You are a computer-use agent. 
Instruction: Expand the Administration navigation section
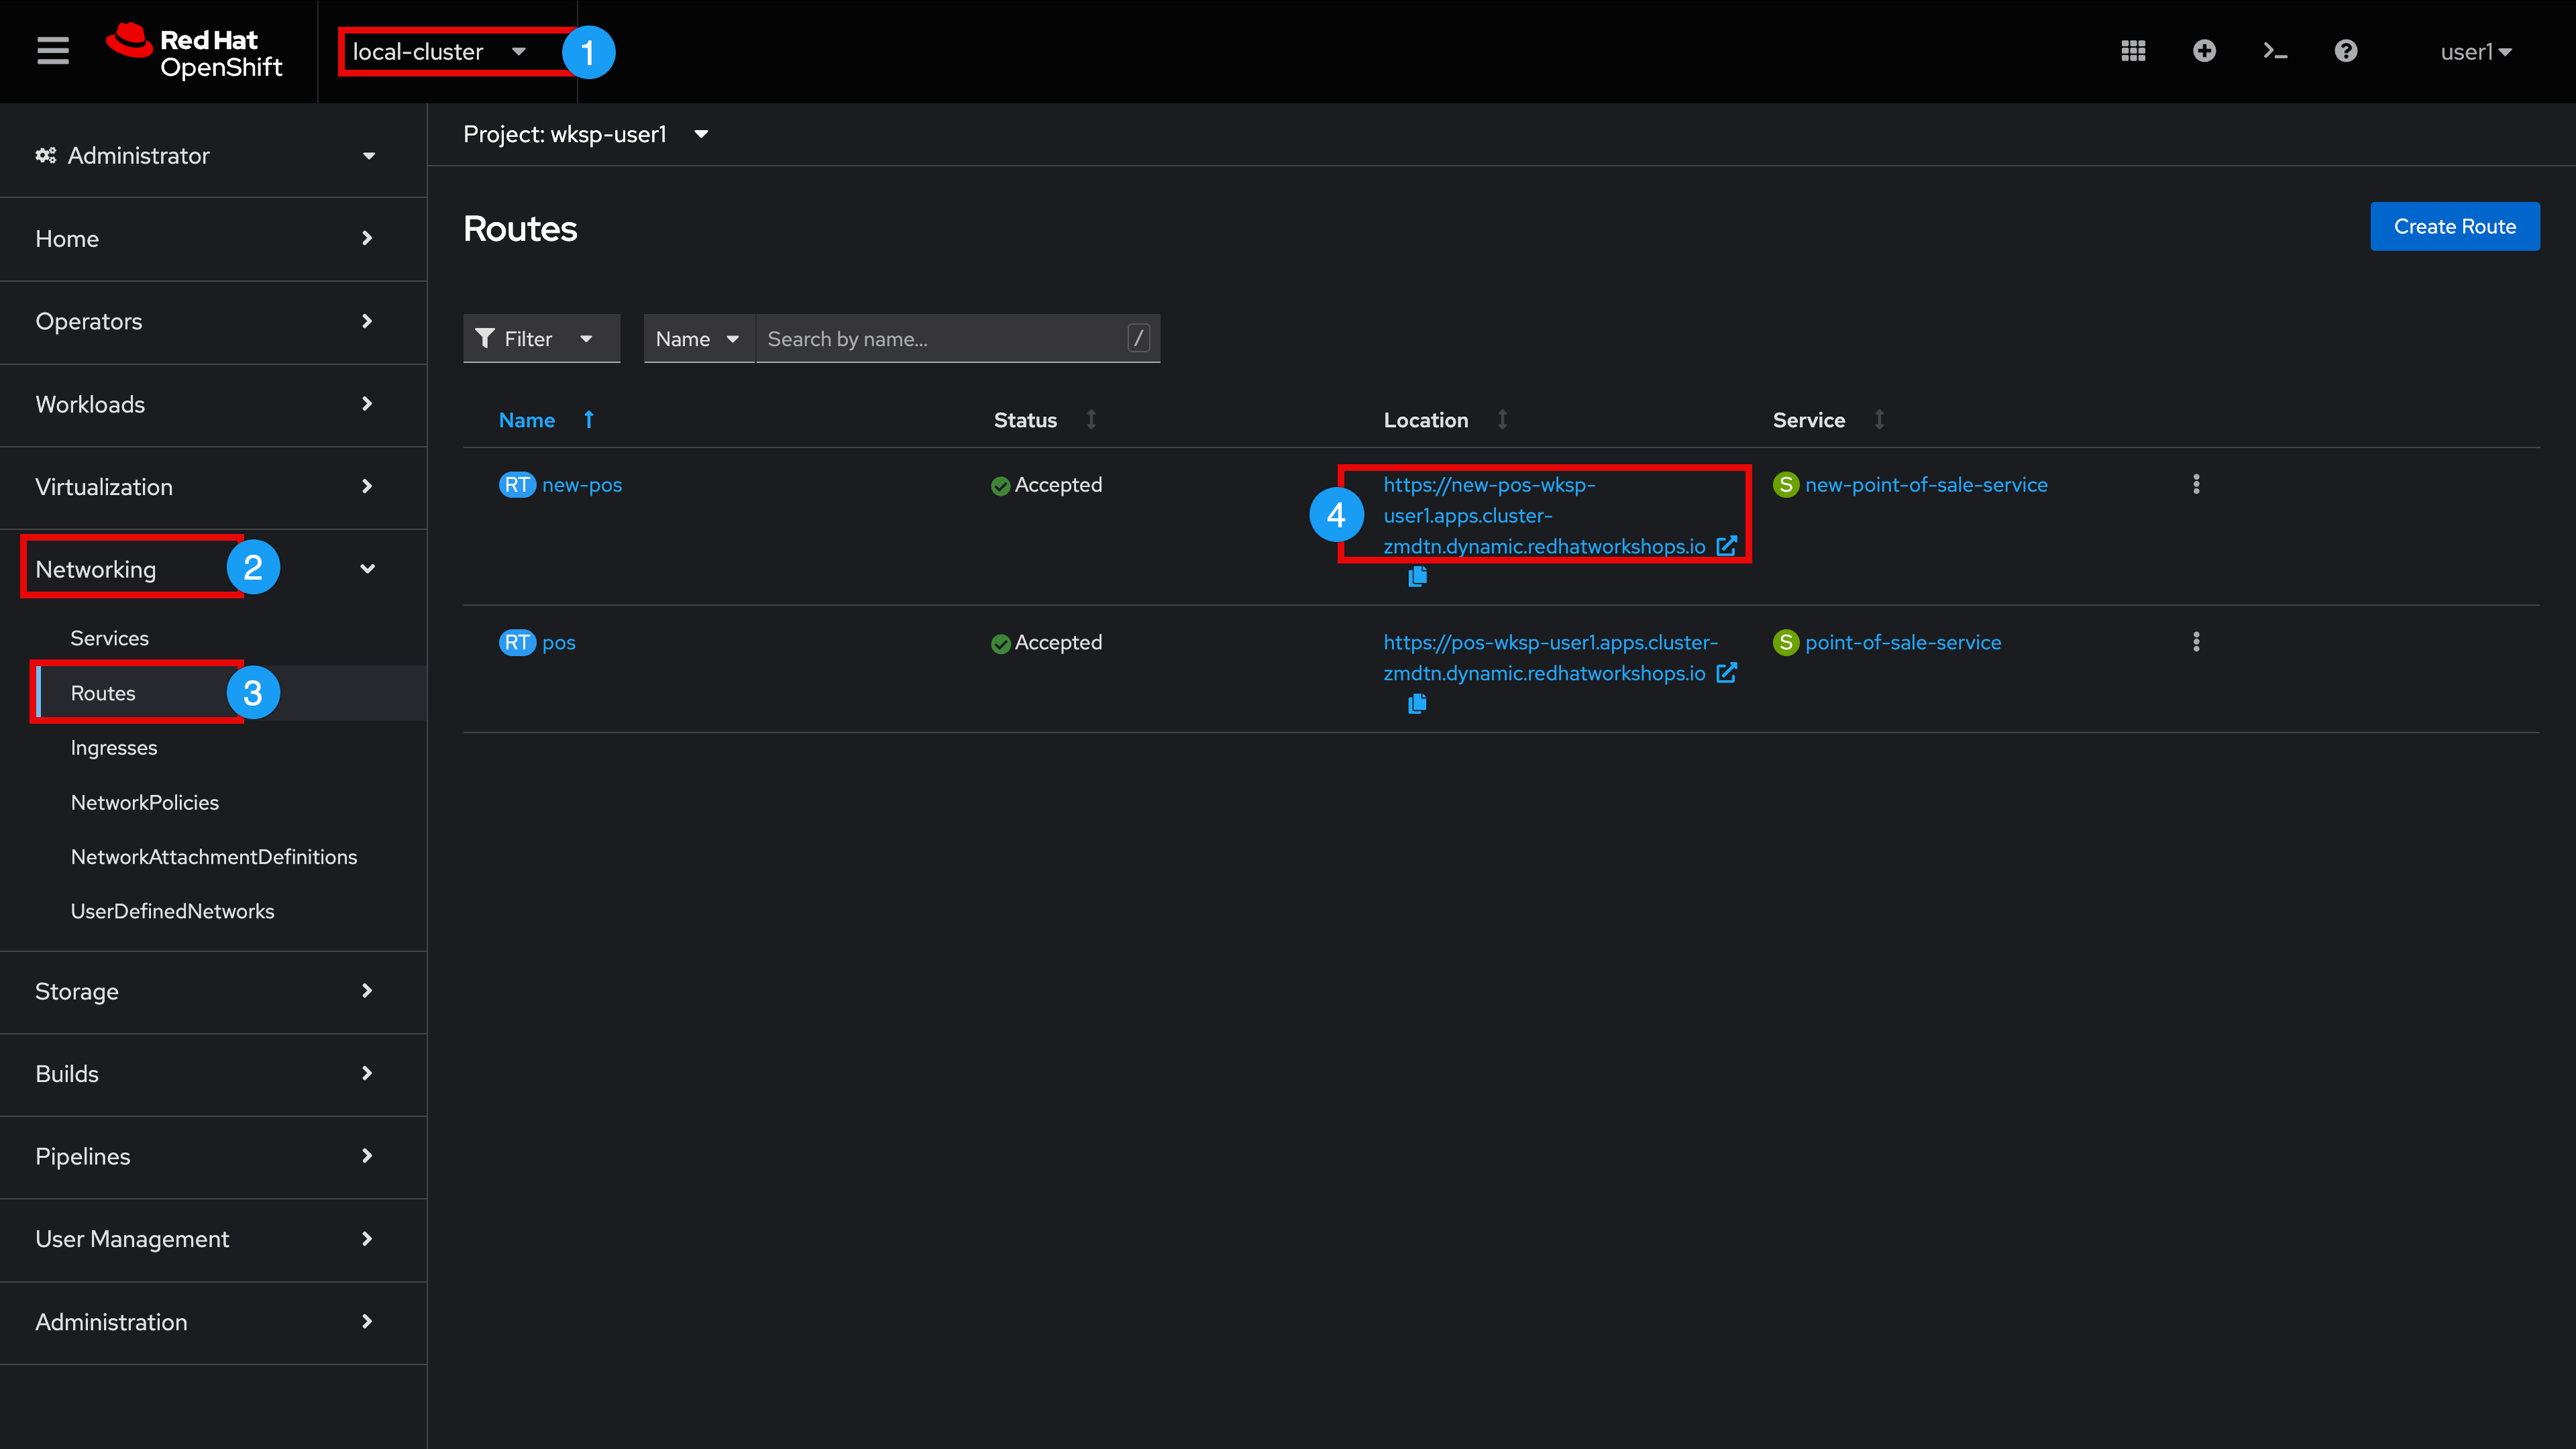point(213,1322)
